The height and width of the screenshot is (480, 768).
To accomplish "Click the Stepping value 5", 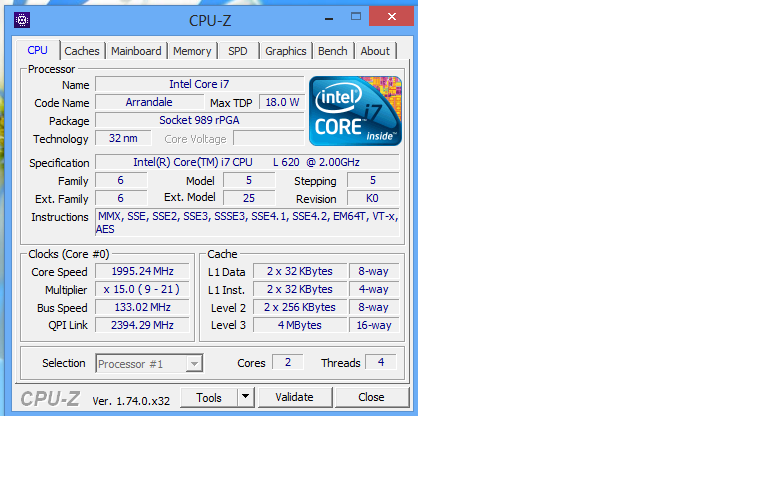I will coord(373,180).
